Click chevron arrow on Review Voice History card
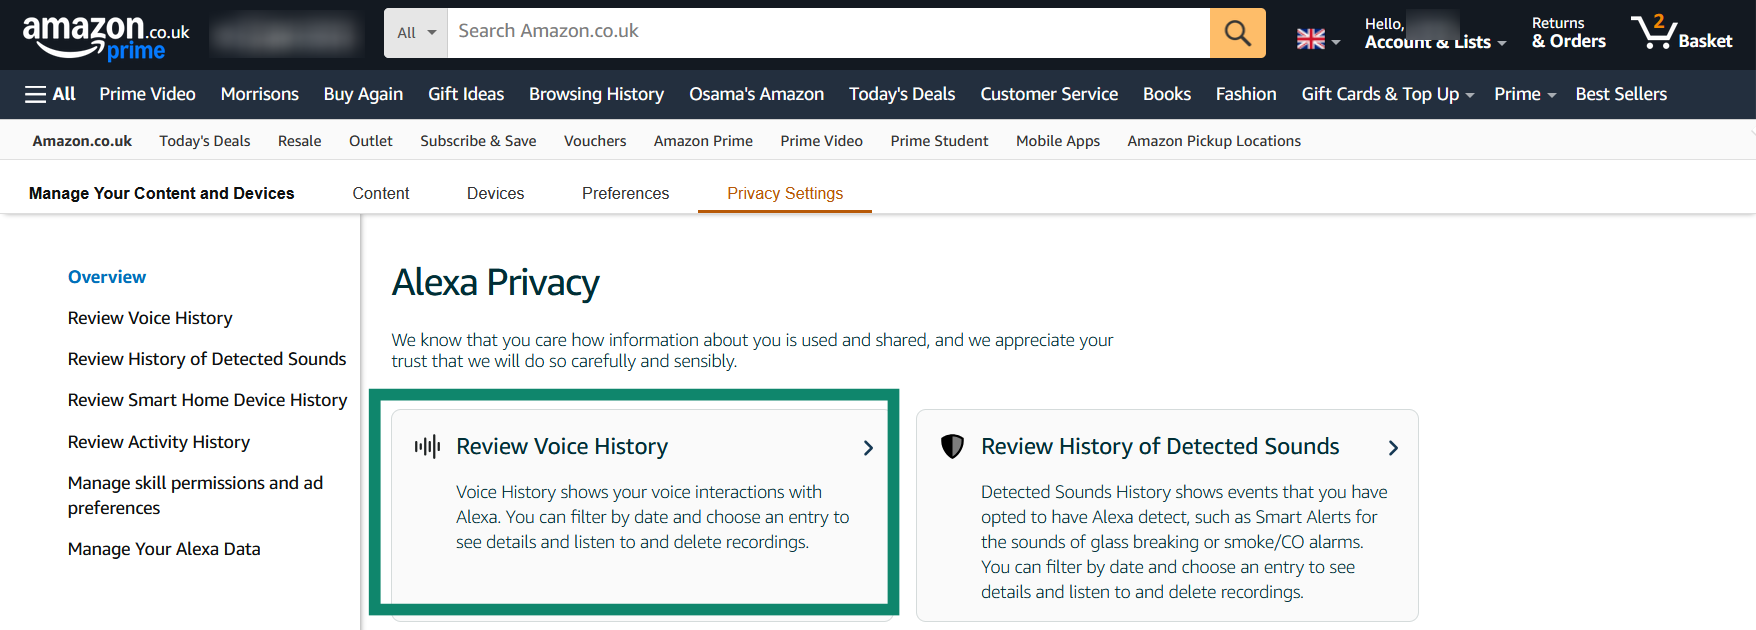This screenshot has width=1756, height=630. click(868, 448)
